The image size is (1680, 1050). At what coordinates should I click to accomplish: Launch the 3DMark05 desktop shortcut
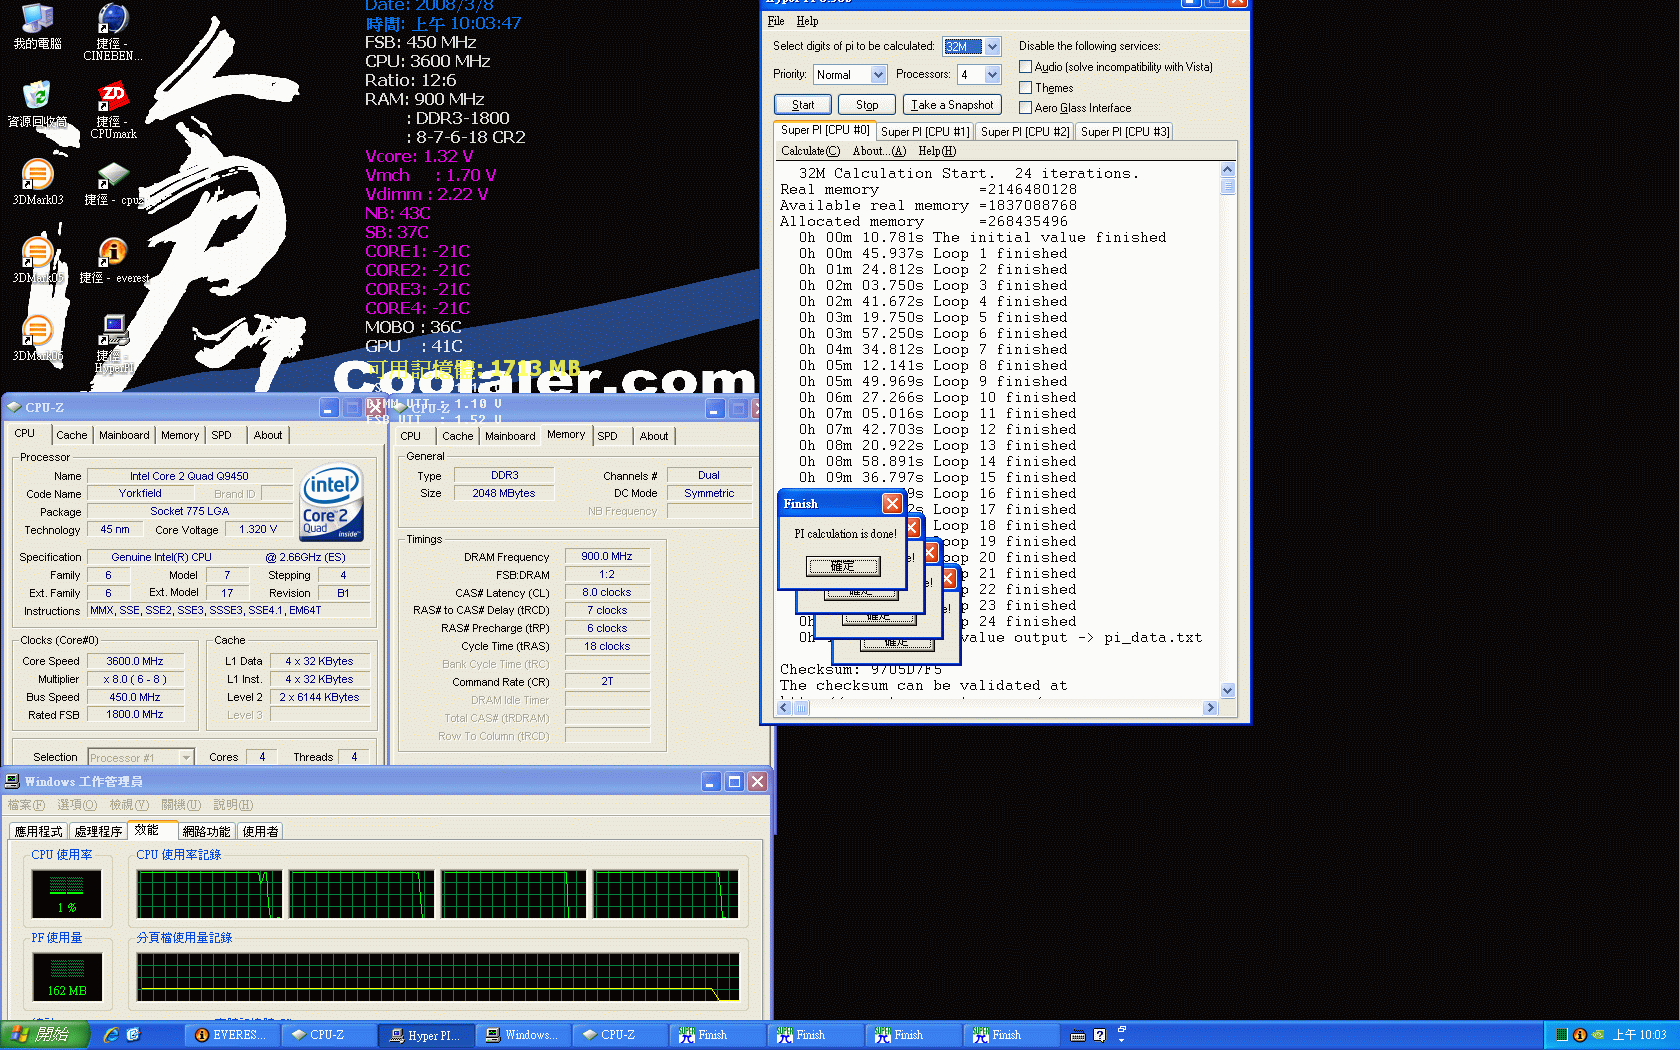pyautogui.click(x=37, y=260)
